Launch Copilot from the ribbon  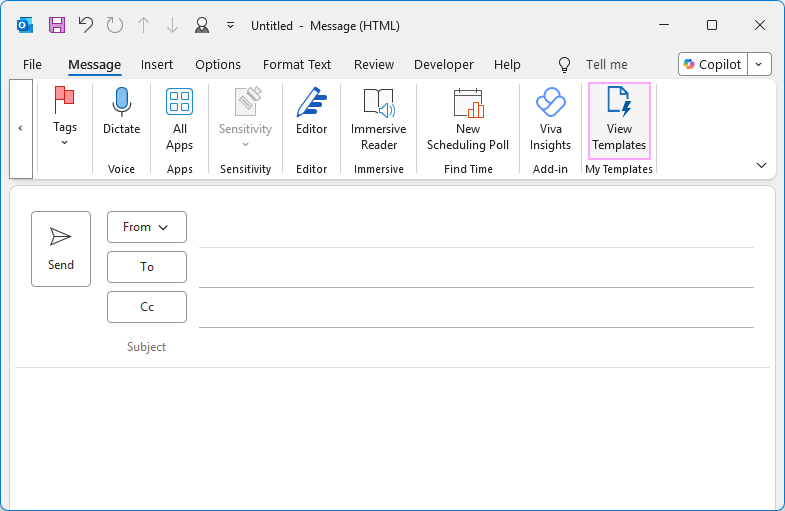(x=713, y=65)
